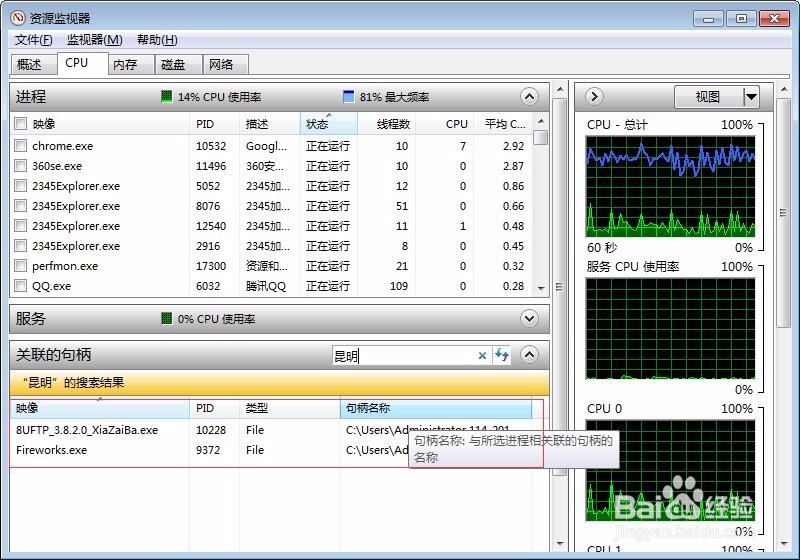Image resolution: width=800 pixels, height=560 pixels.
Task: Sort processes by CPU column header
Action: tap(445, 124)
